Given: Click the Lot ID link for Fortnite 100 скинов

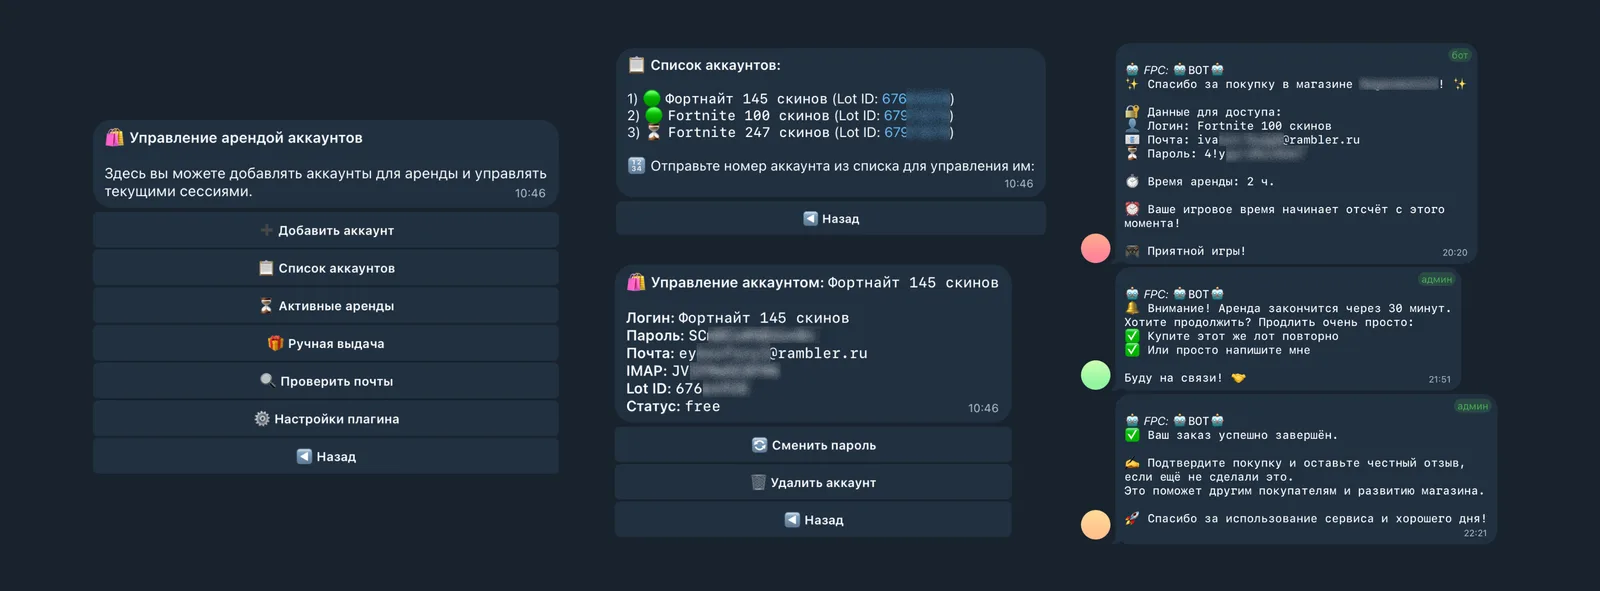Looking at the screenshot, I should (x=916, y=115).
